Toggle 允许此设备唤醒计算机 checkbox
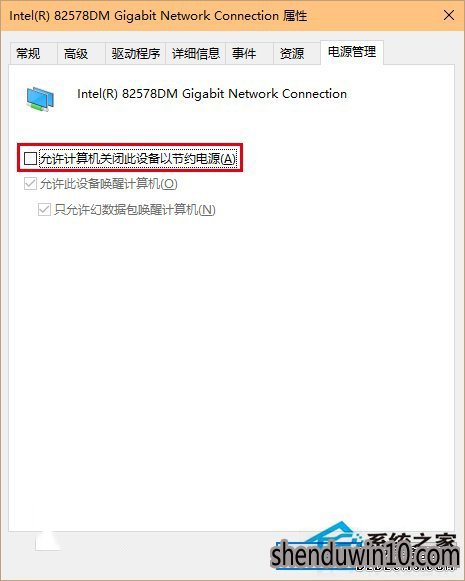This screenshot has width=465, height=581. [x=30, y=184]
